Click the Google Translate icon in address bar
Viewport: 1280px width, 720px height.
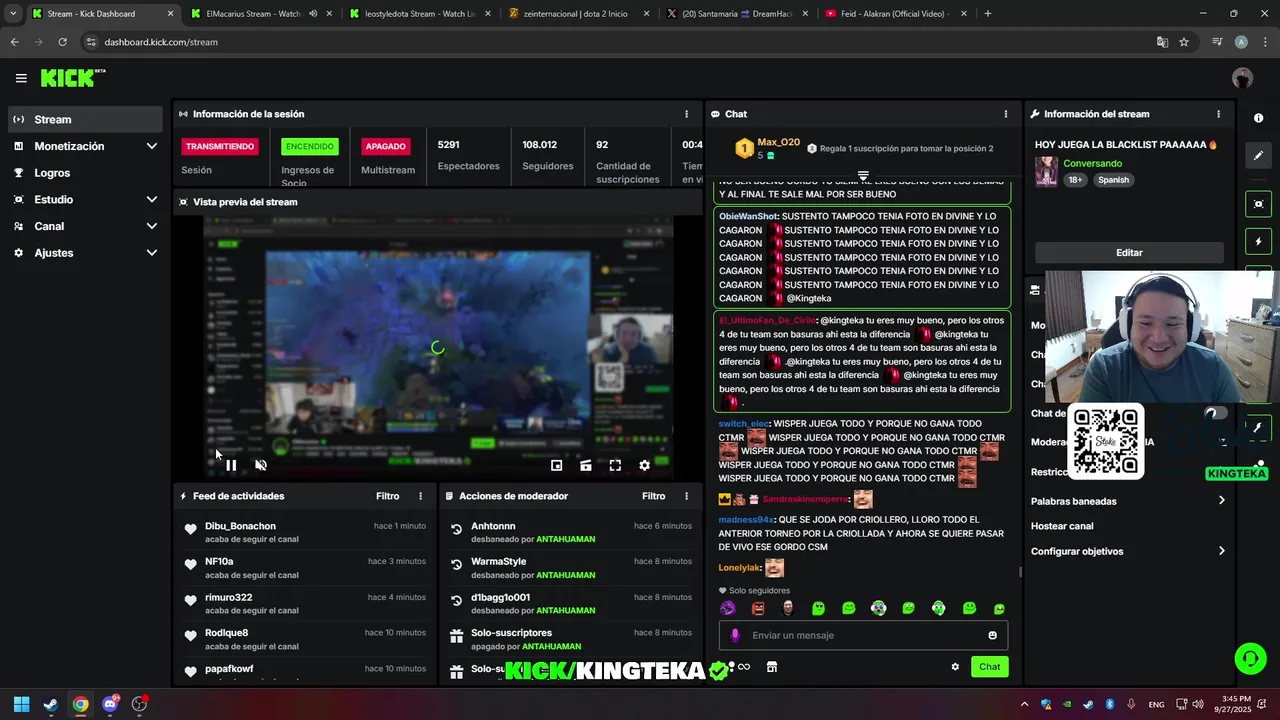coord(1162,42)
